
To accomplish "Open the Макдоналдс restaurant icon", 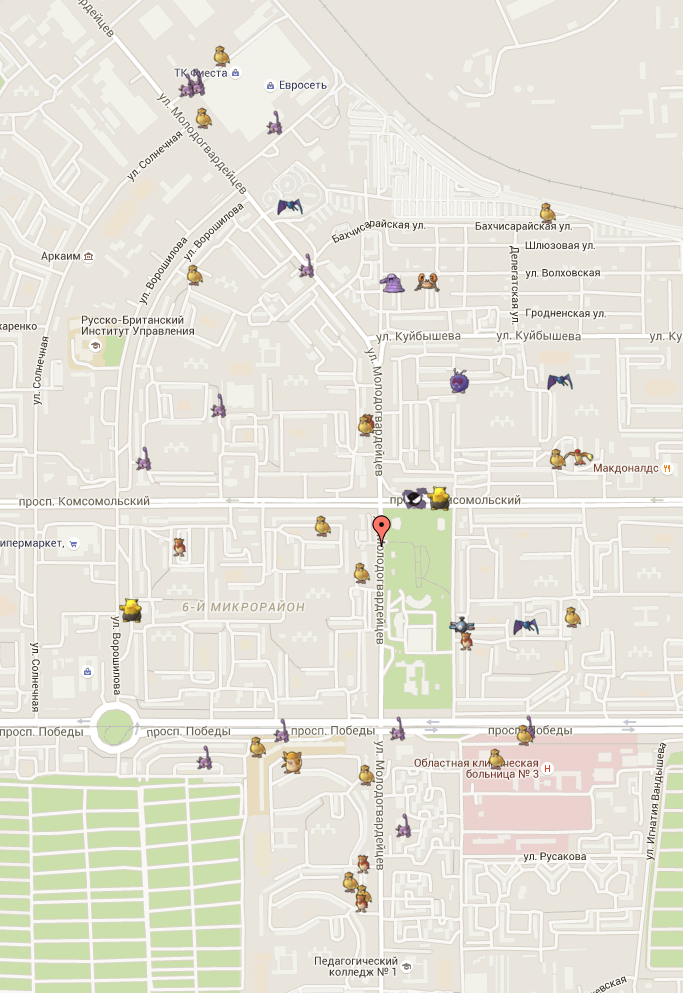I will pos(667,469).
